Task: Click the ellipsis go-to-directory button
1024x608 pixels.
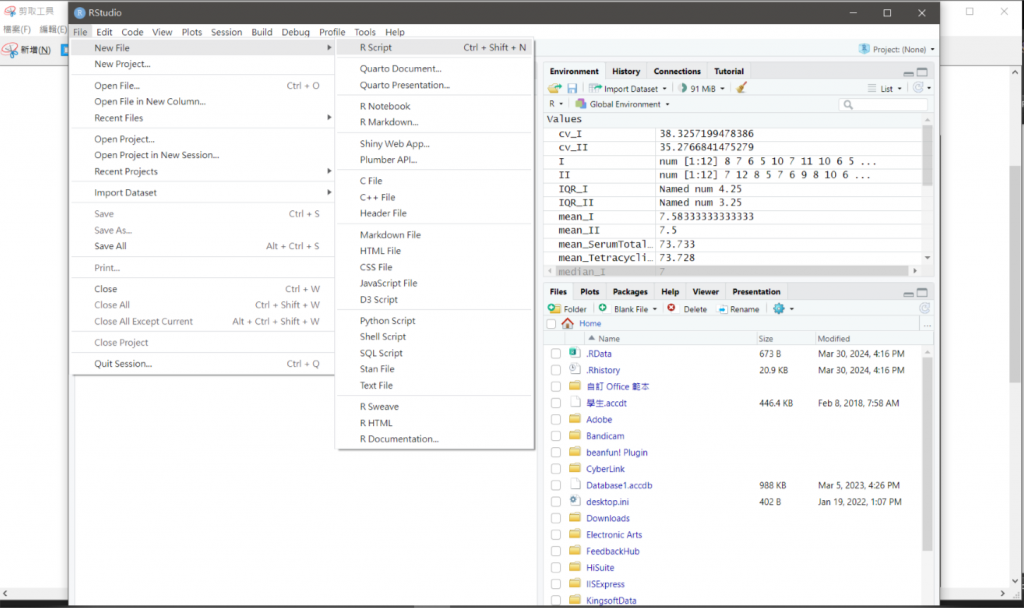Action: click(x=927, y=324)
